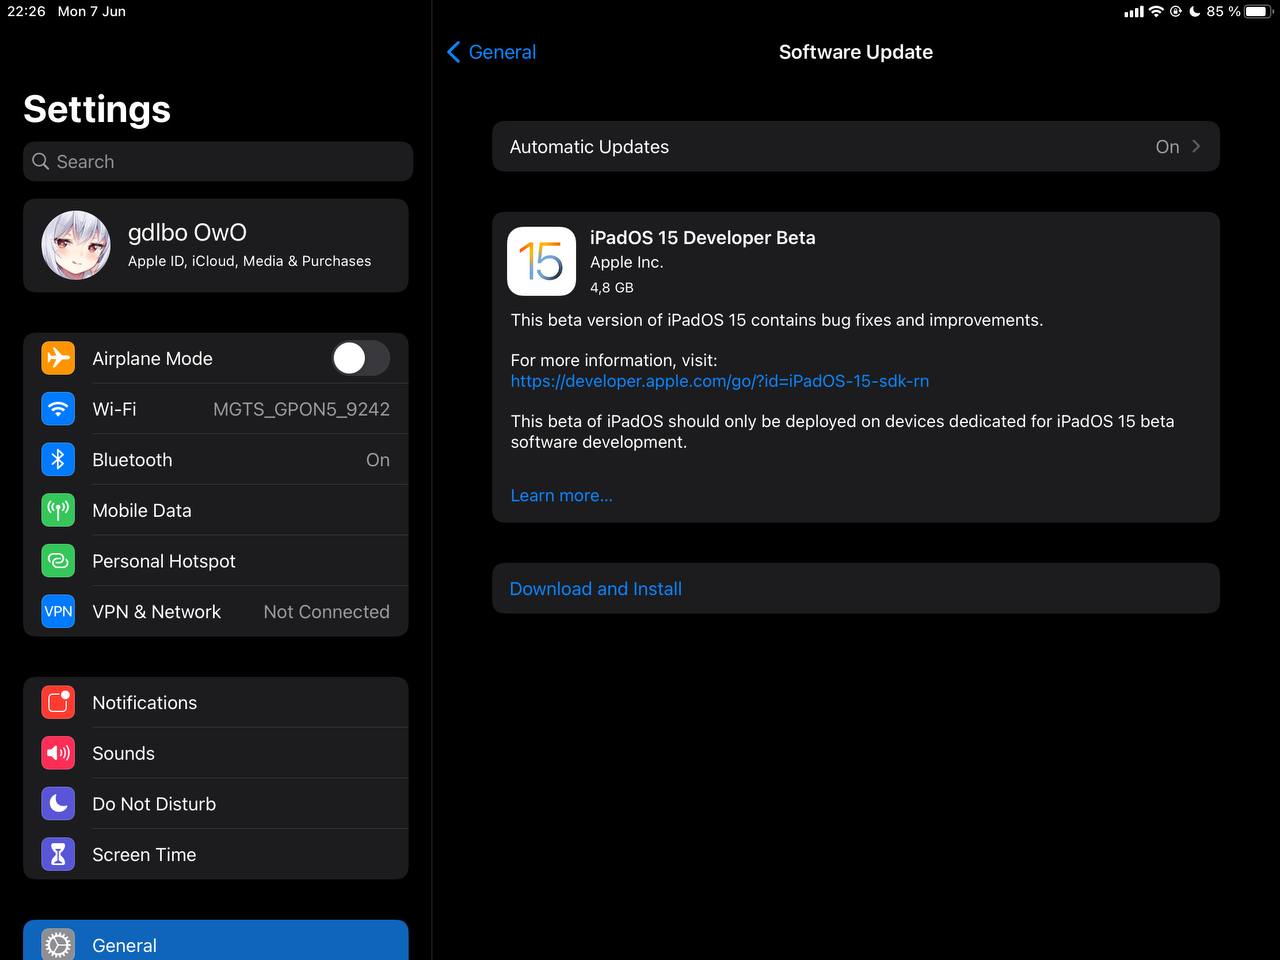The height and width of the screenshot is (960, 1280).
Task: Open Automatic Updates row
Action: (856, 146)
